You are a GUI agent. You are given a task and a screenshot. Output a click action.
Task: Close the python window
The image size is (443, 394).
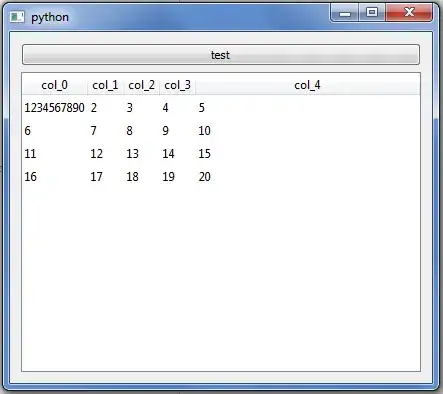point(409,13)
